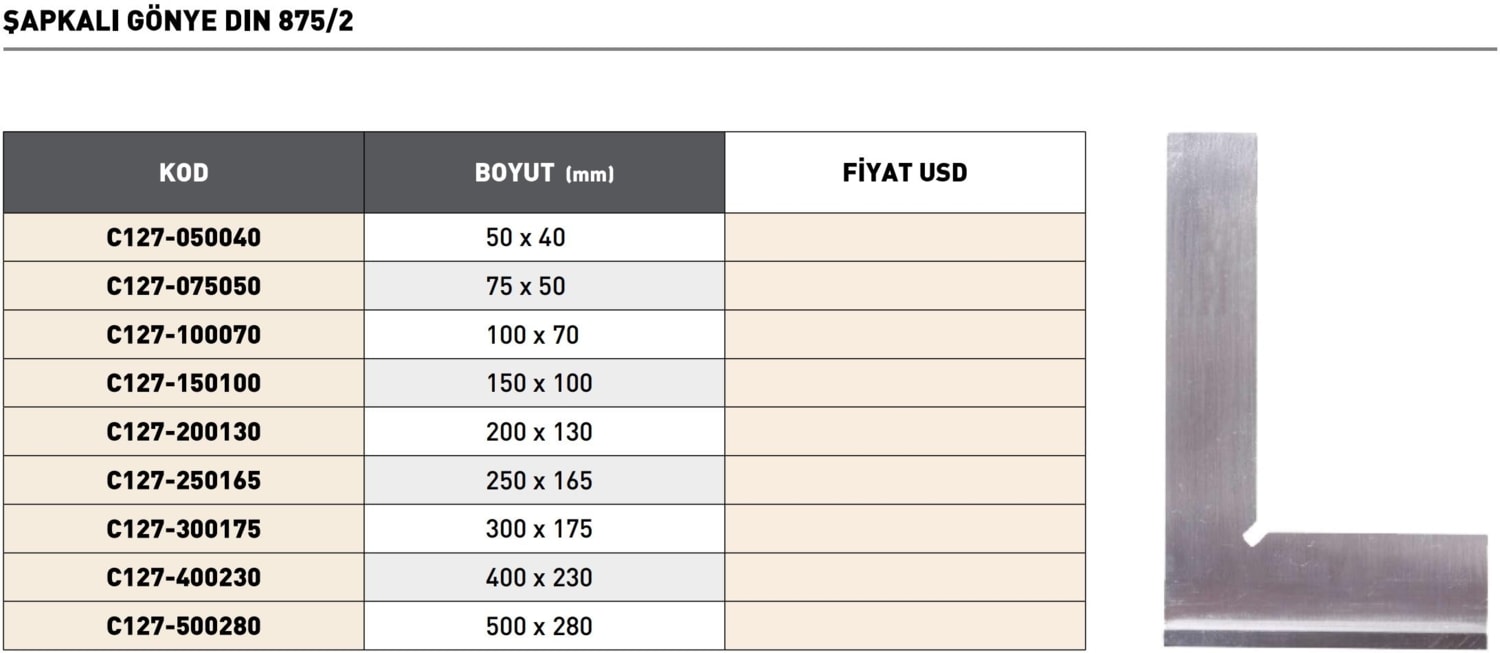Click the price cell in the 400 x 230 row

click(904, 577)
